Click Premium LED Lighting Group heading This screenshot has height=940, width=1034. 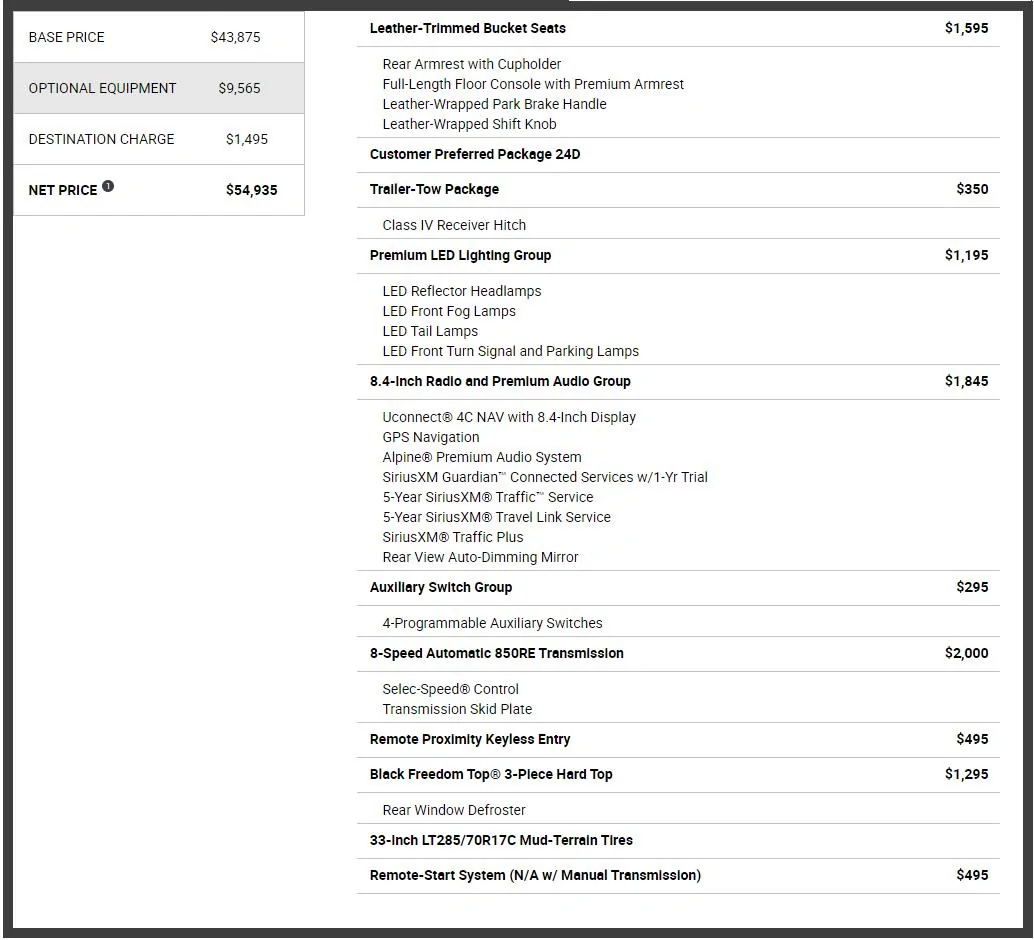point(460,255)
